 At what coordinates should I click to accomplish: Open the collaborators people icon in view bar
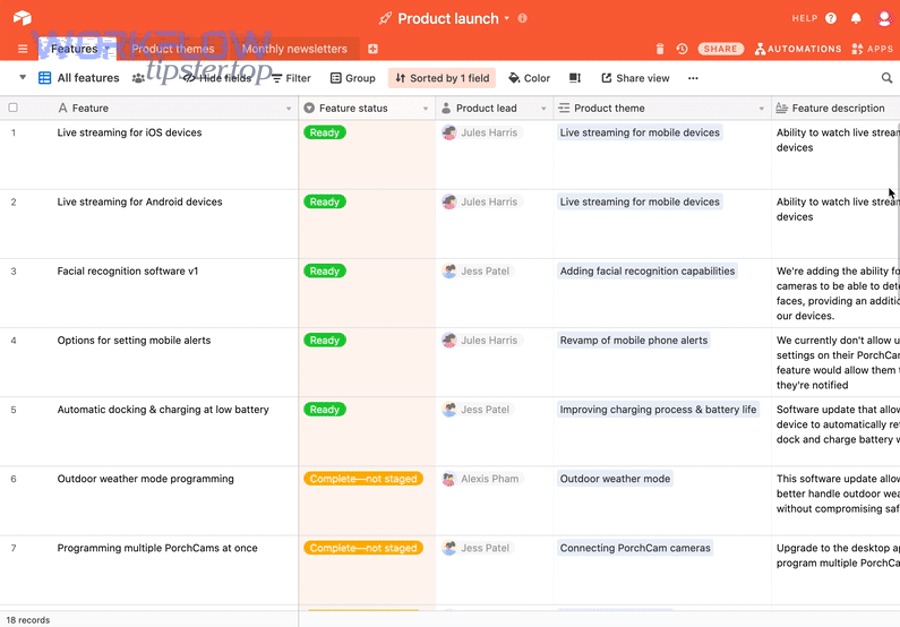(x=138, y=78)
